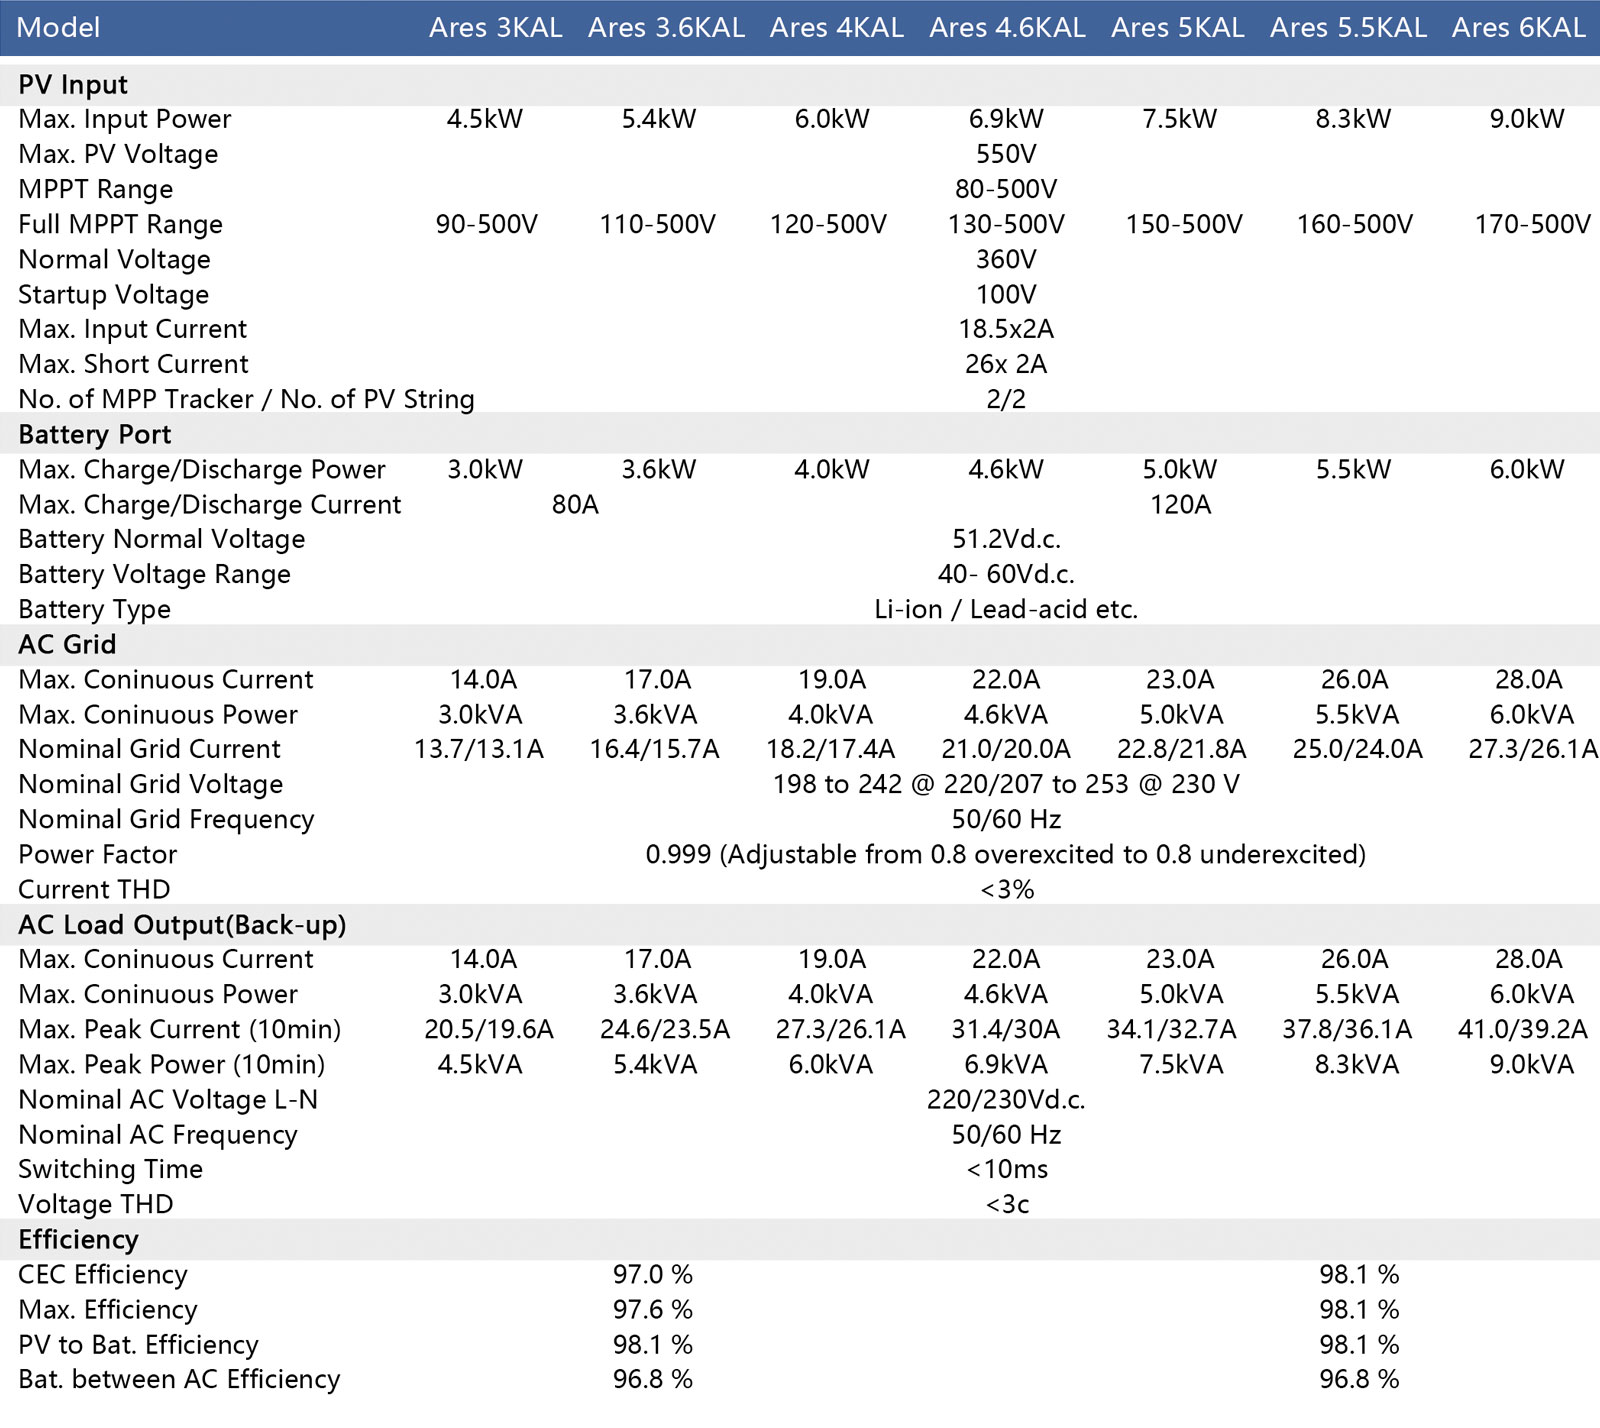Click the '198 to 242 @ 220/207 to 253 @ 230 V' value
This screenshot has height=1428, width=1600.
point(1006,784)
